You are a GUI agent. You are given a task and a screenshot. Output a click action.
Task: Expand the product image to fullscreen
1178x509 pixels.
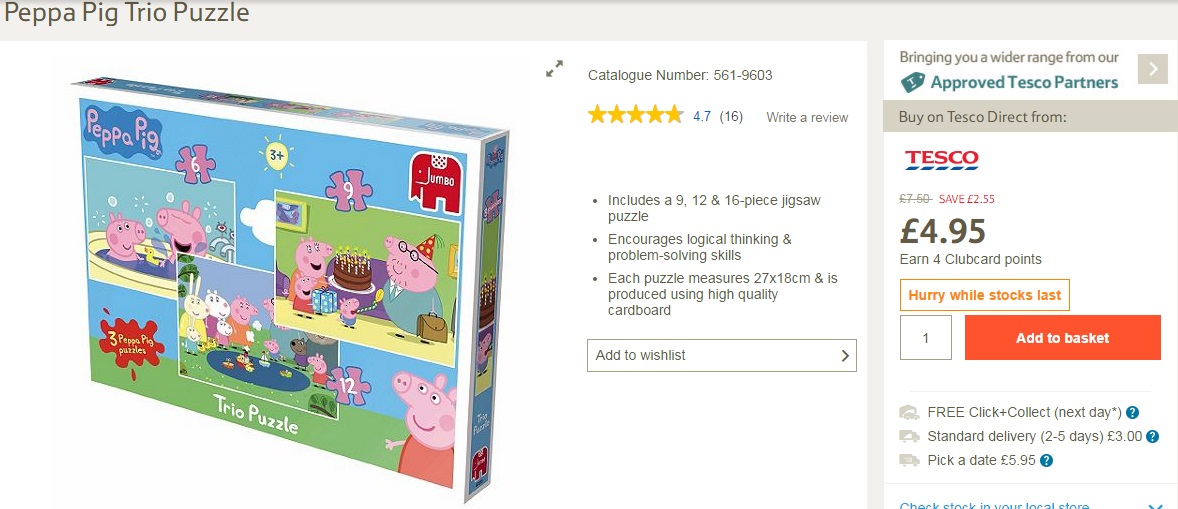(x=554, y=69)
